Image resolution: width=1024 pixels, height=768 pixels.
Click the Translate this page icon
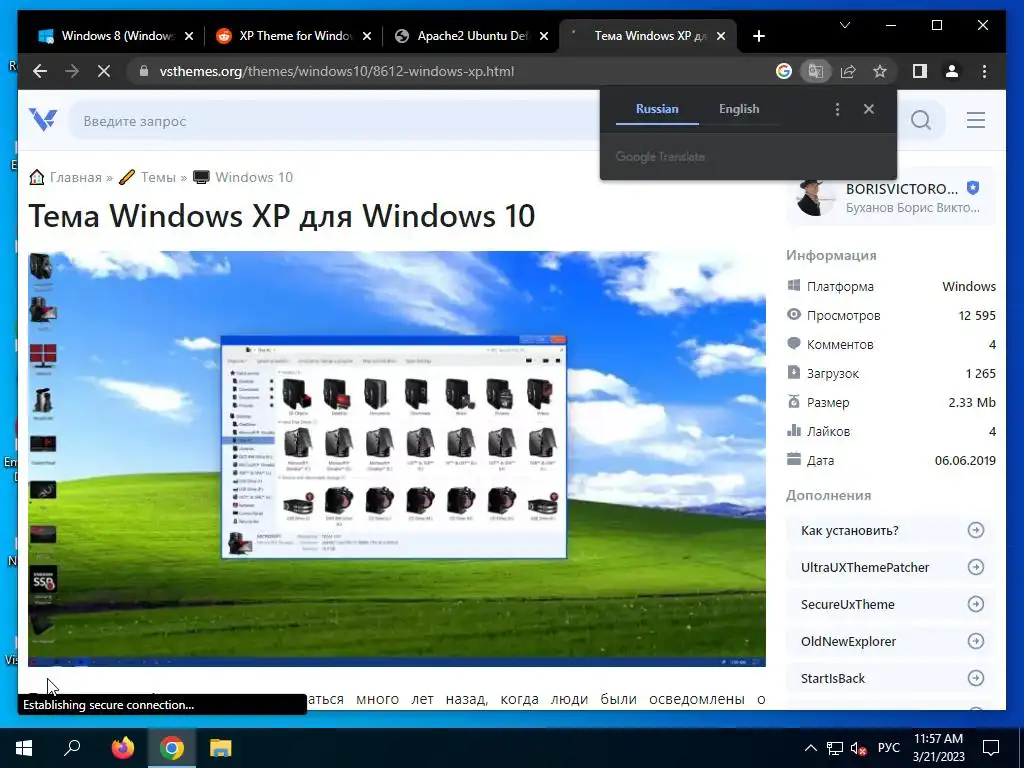point(816,71)
